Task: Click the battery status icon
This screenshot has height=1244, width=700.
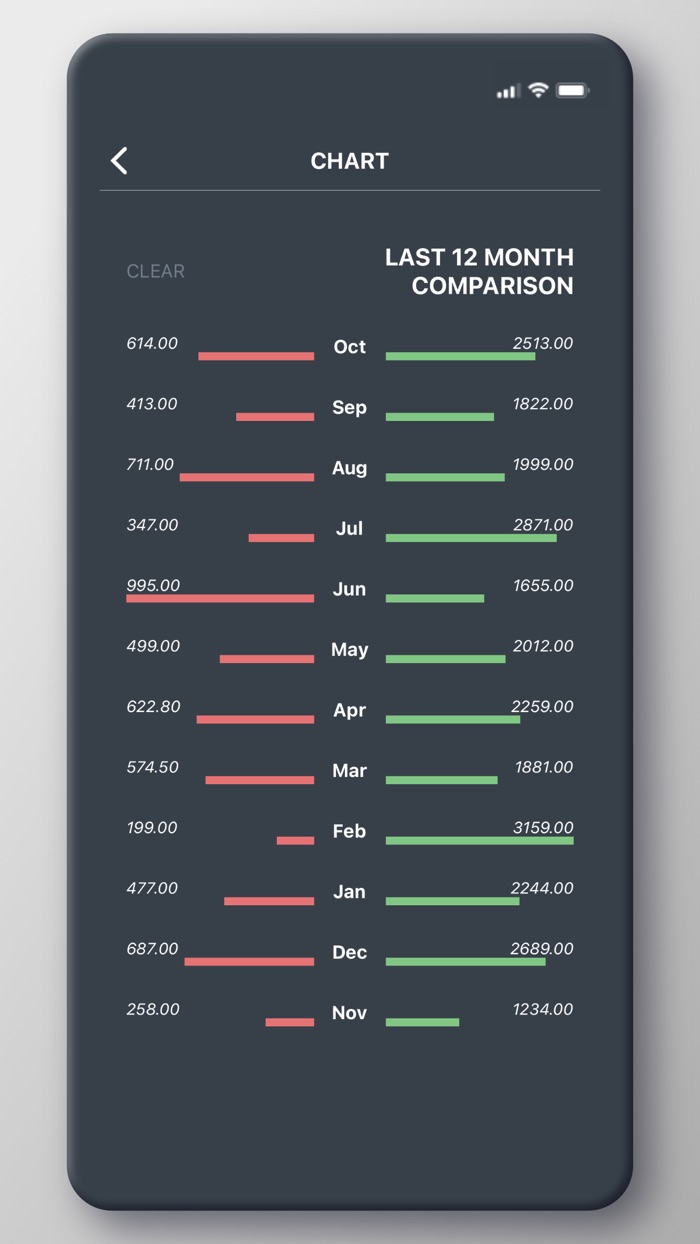Action: (x=572, y=91)
